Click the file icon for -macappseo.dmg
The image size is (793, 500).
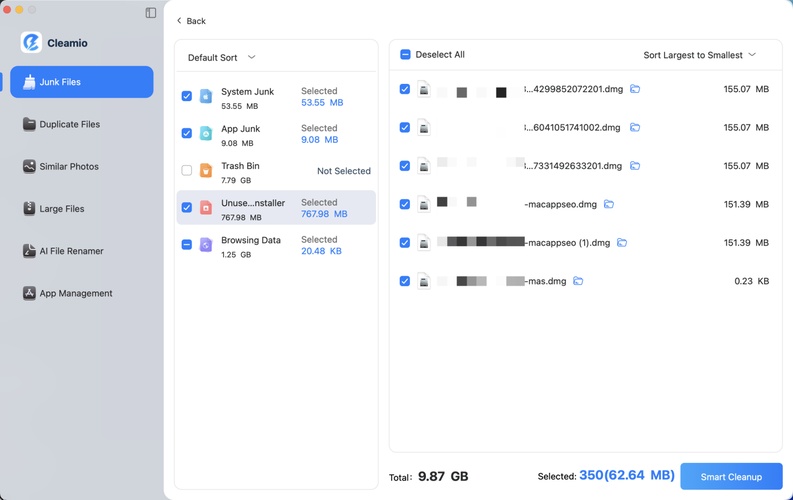(x=424, y=204)
